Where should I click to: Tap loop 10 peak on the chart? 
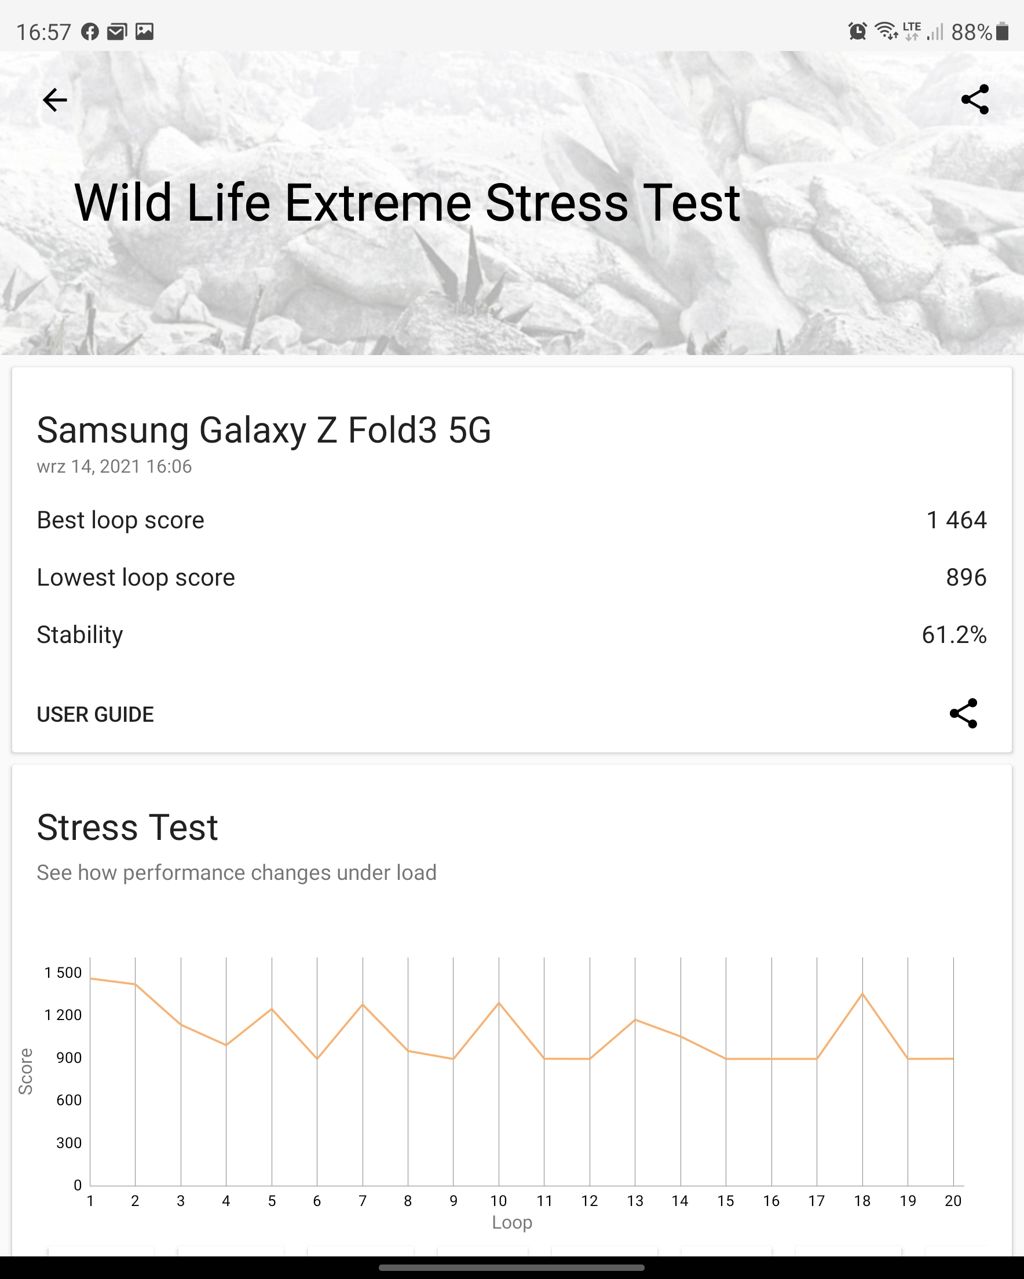499,1003
